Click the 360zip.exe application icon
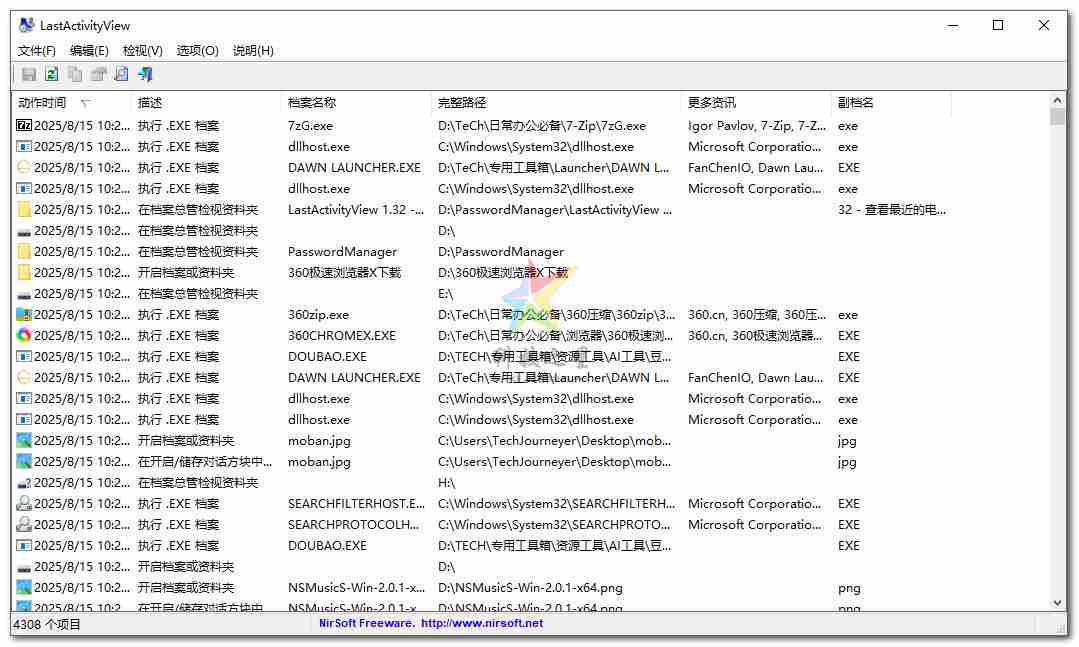The image size is (1079, 647). tap(24, 314)
